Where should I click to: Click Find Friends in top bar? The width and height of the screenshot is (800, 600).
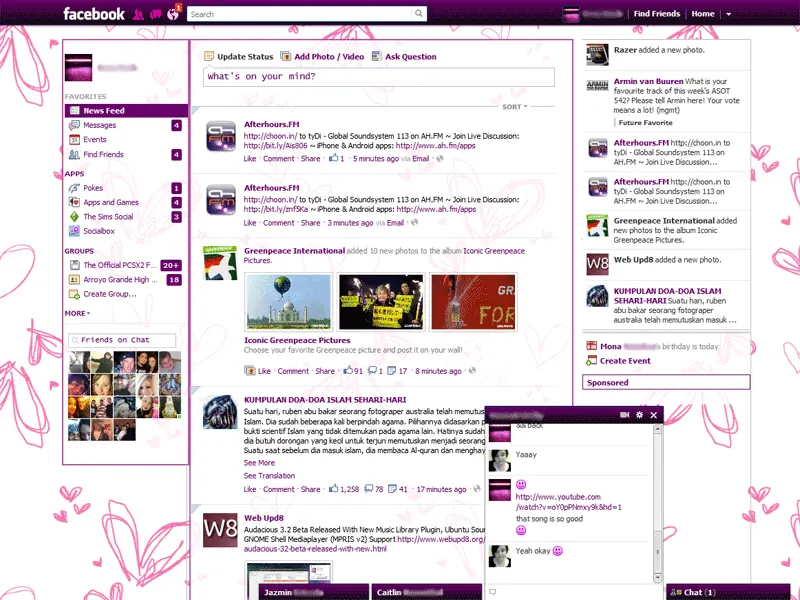click(657, 14)
